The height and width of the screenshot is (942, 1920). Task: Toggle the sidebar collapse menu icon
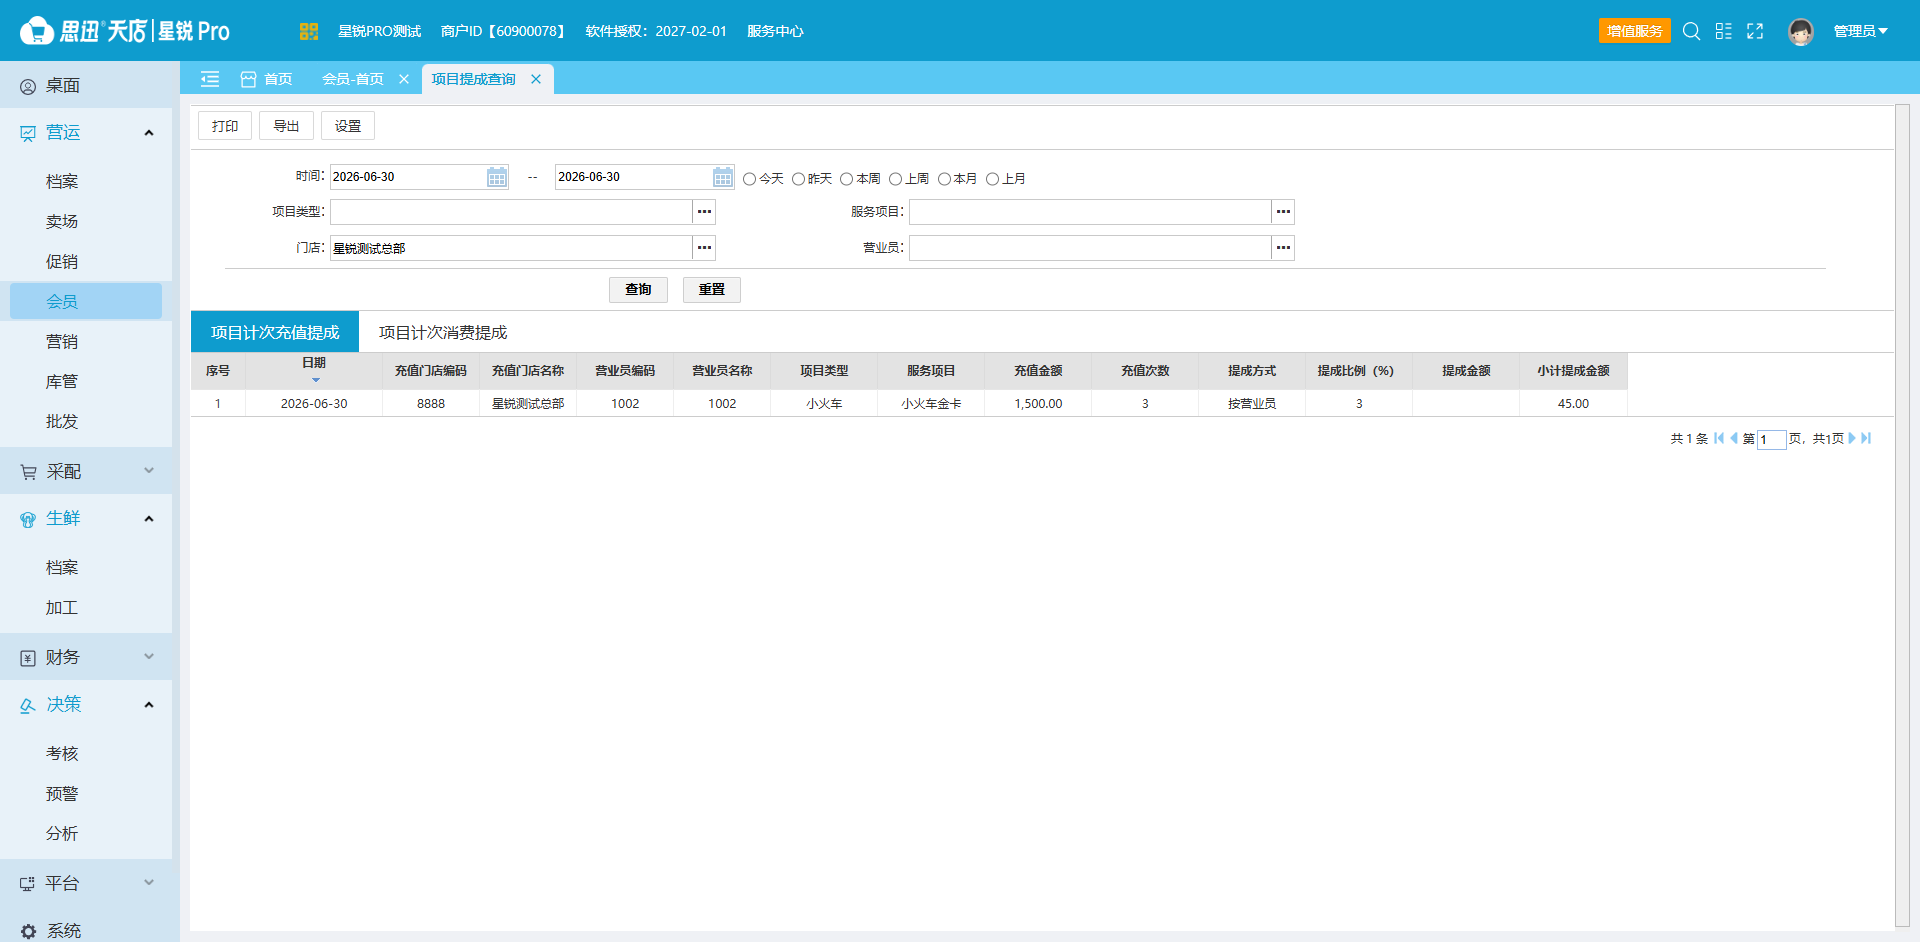point(210,79)
